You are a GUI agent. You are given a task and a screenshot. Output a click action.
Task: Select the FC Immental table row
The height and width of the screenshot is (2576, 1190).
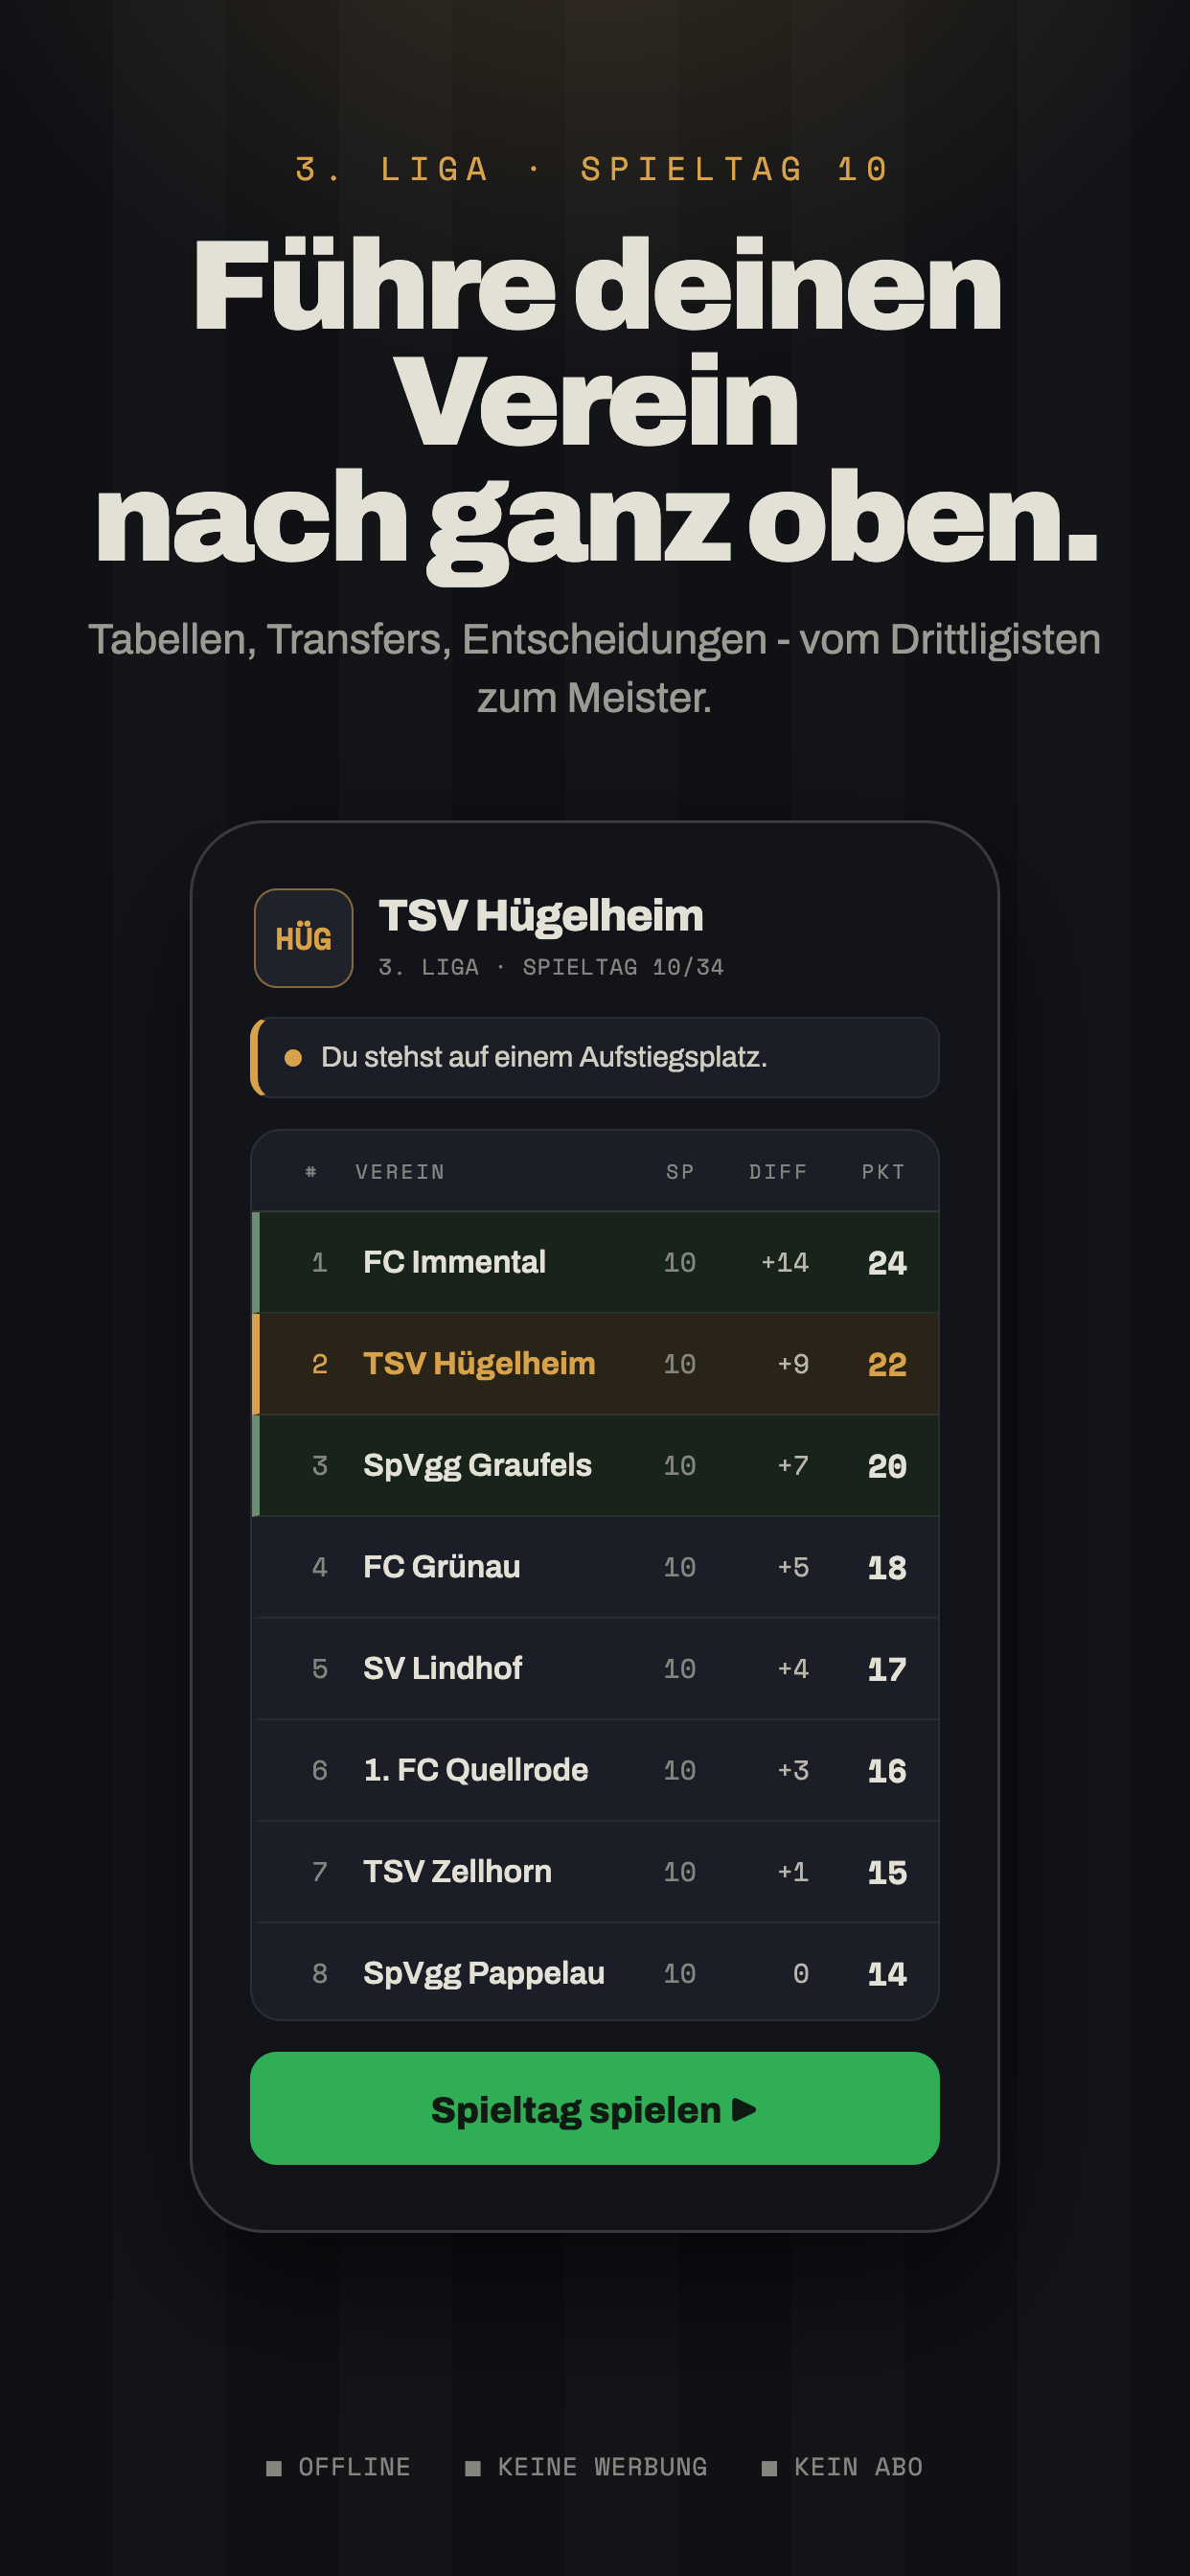(x=594, y=1262)
